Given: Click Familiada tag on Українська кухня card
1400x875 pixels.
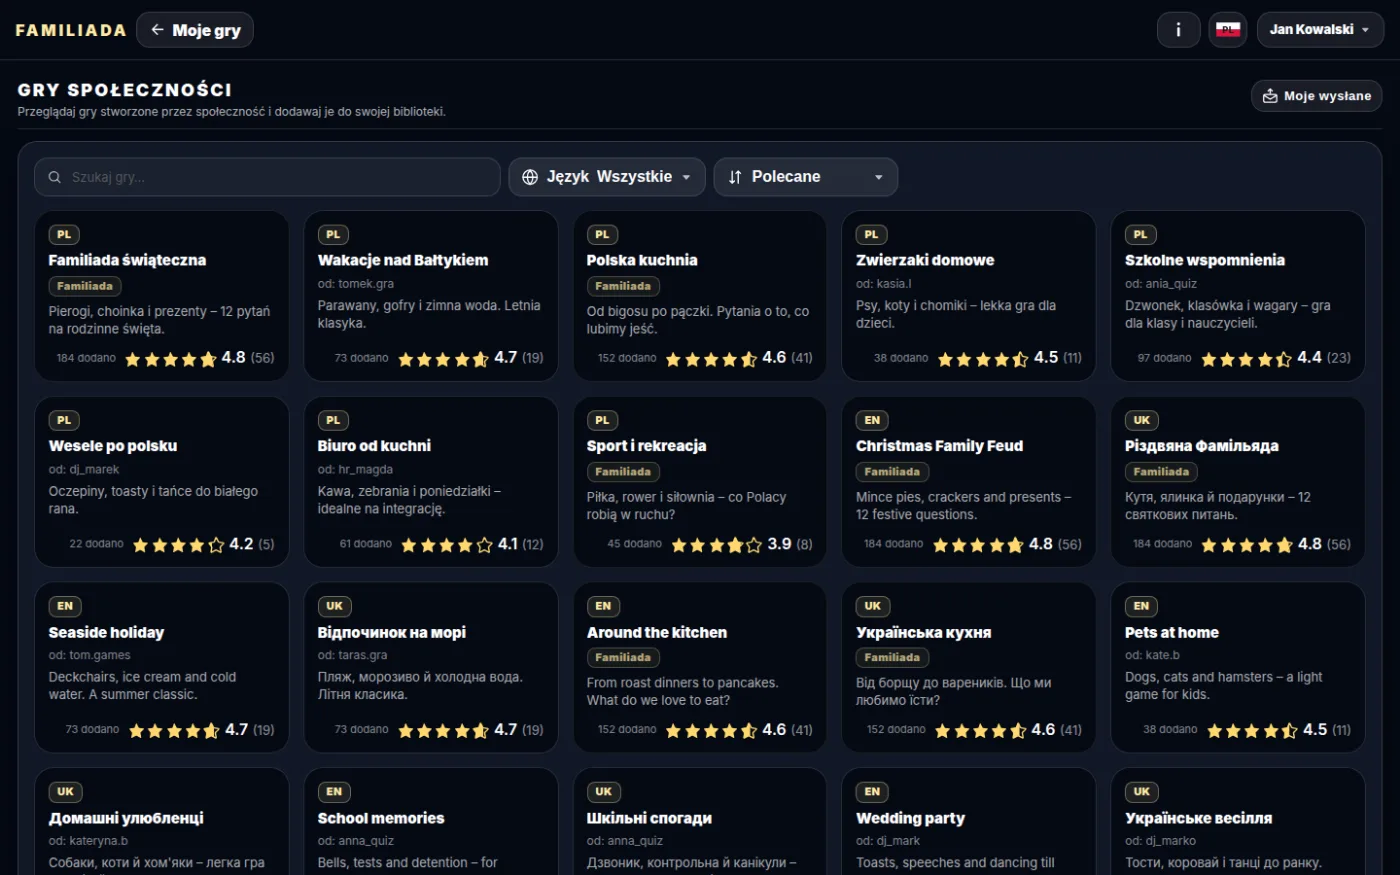Looking at the screenshot, I should pyautogui.click(x=892, y=658).
